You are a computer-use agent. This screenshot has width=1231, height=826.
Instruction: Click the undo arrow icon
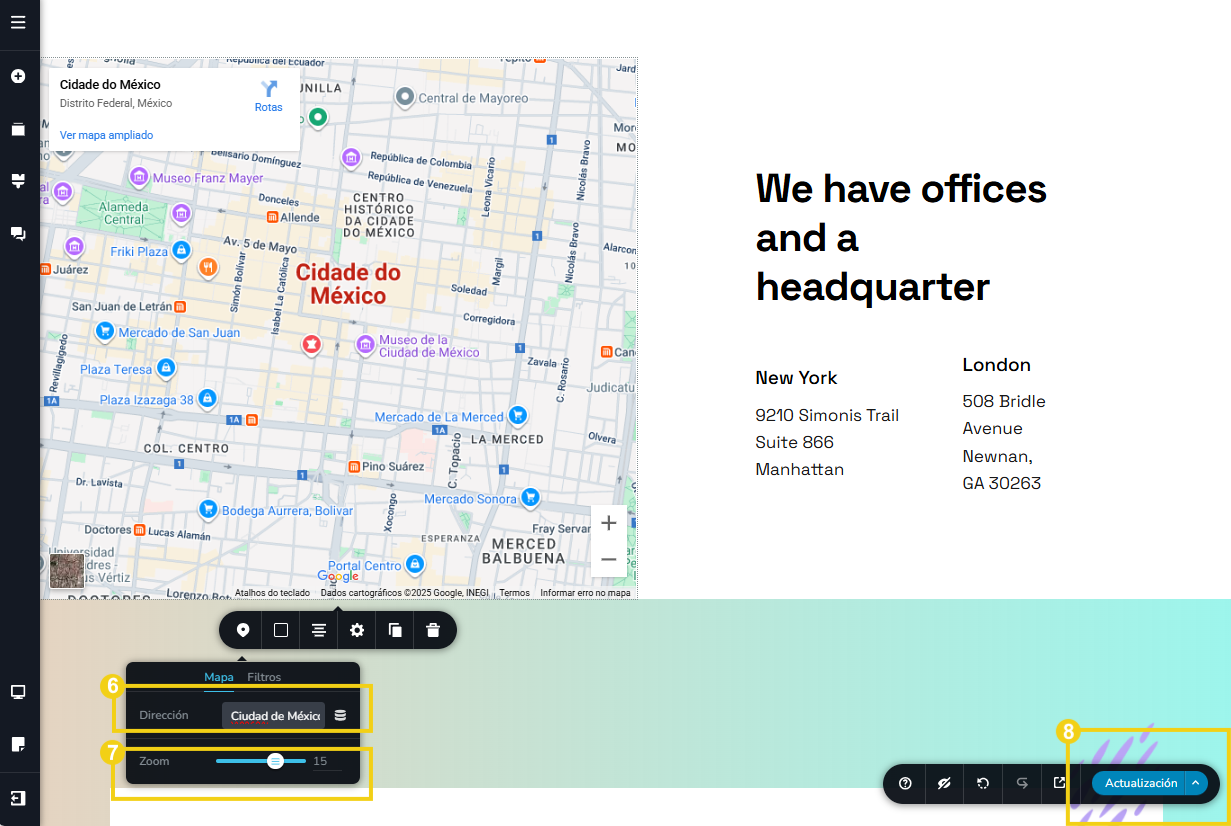(983, 783)
